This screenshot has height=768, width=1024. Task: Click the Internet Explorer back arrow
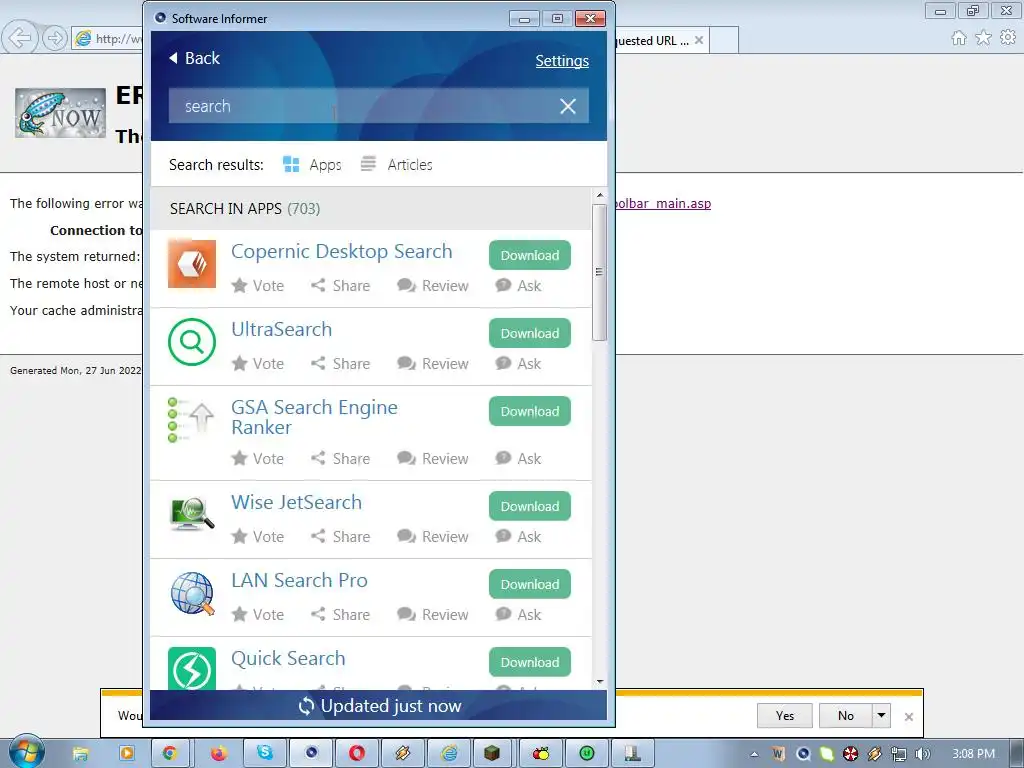point(20,38)
